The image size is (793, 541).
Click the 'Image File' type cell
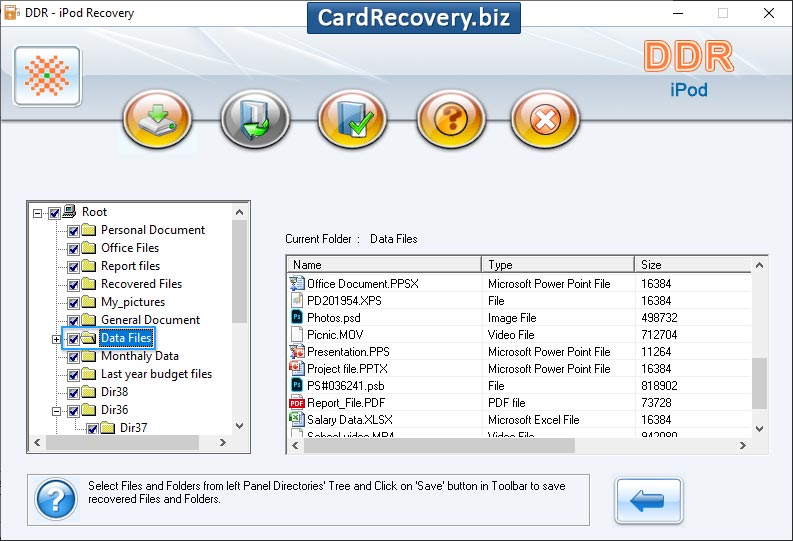(x=512, y=318)
